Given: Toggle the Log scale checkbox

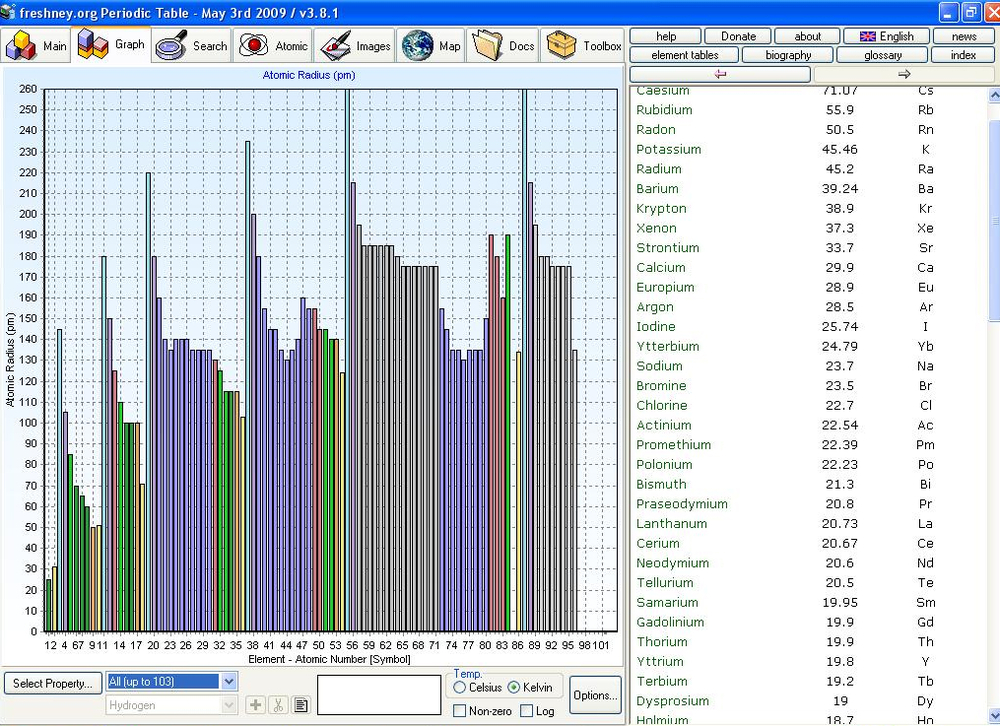Looking at the screenshot, I should (527, 711).
